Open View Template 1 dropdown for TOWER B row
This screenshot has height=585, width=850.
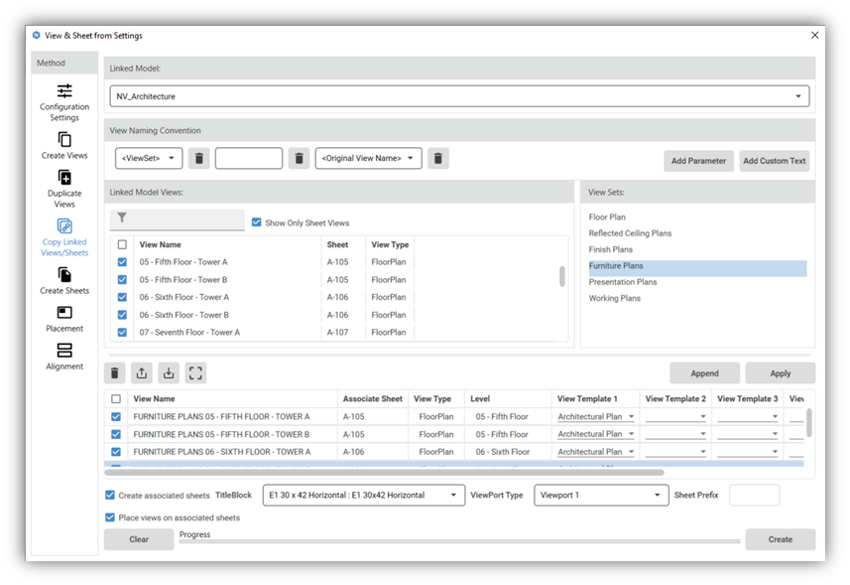click(596, 434)
